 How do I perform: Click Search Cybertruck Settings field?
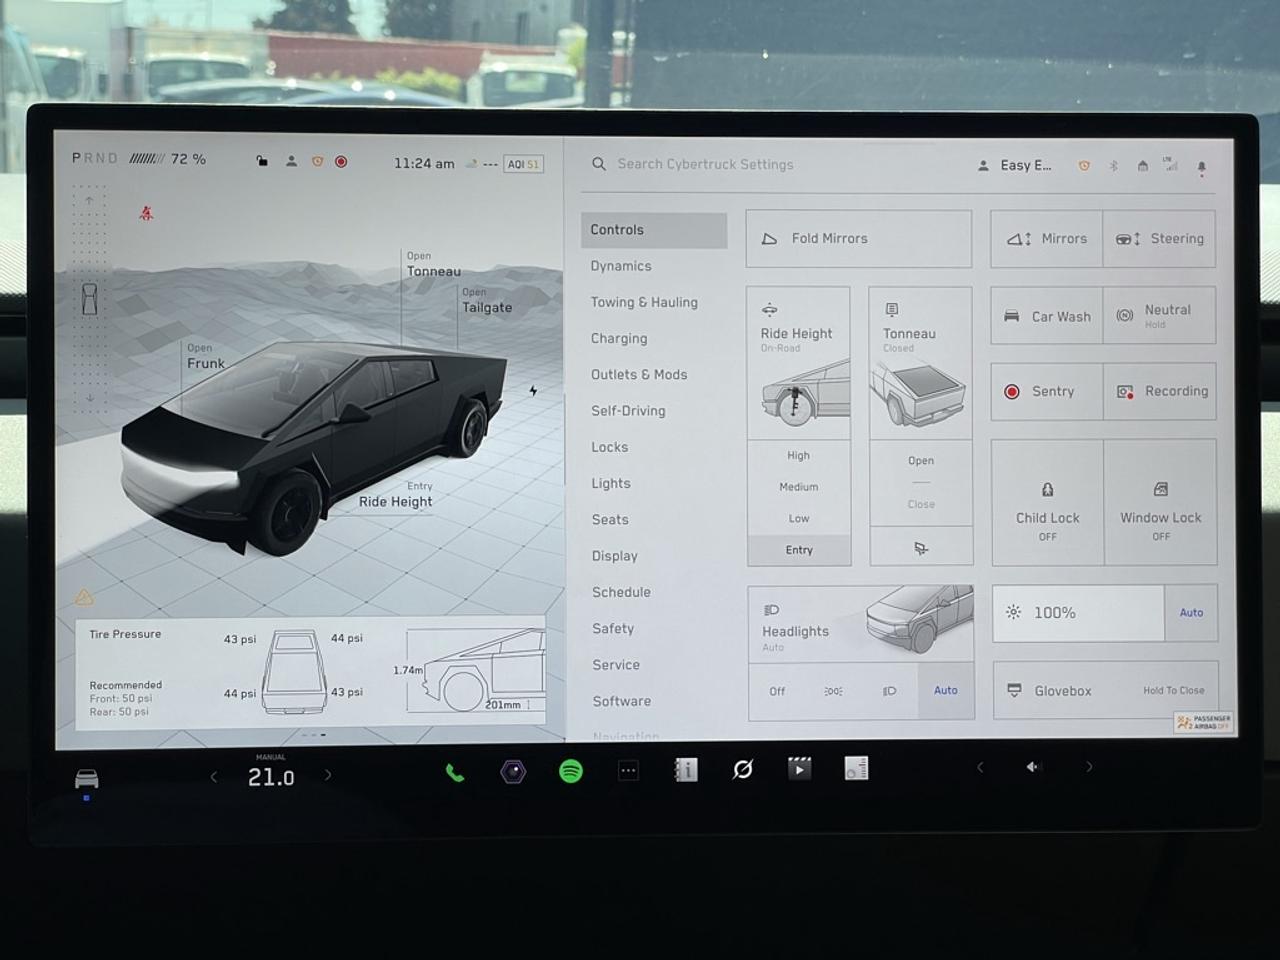[705, 164]
